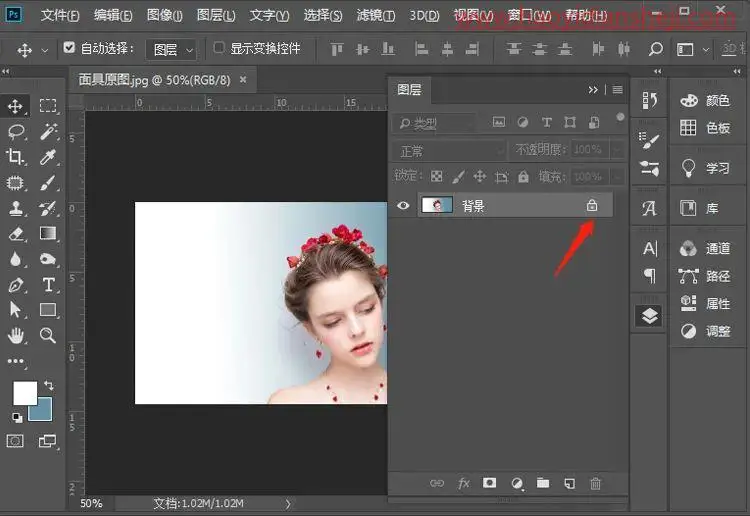Open the layer filter 类型 dropdown
Viewport: 750px width, 516px height.
tap(435, 123)
